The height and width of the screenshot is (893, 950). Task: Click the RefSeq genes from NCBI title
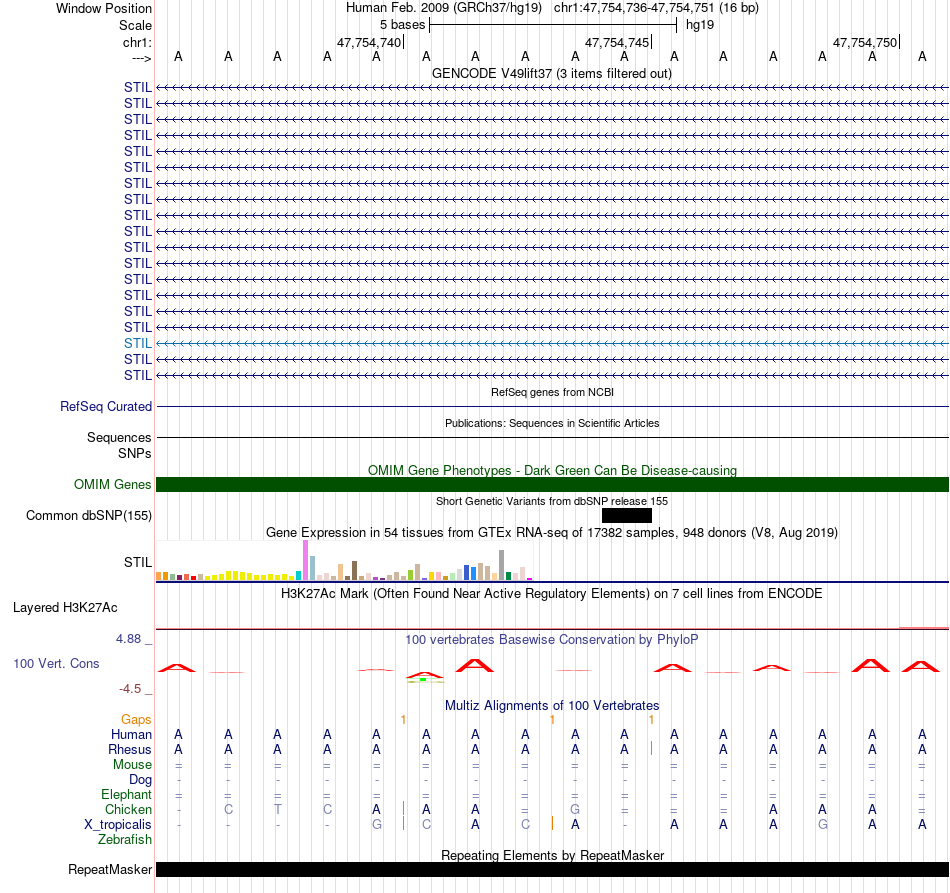[552, 392]
